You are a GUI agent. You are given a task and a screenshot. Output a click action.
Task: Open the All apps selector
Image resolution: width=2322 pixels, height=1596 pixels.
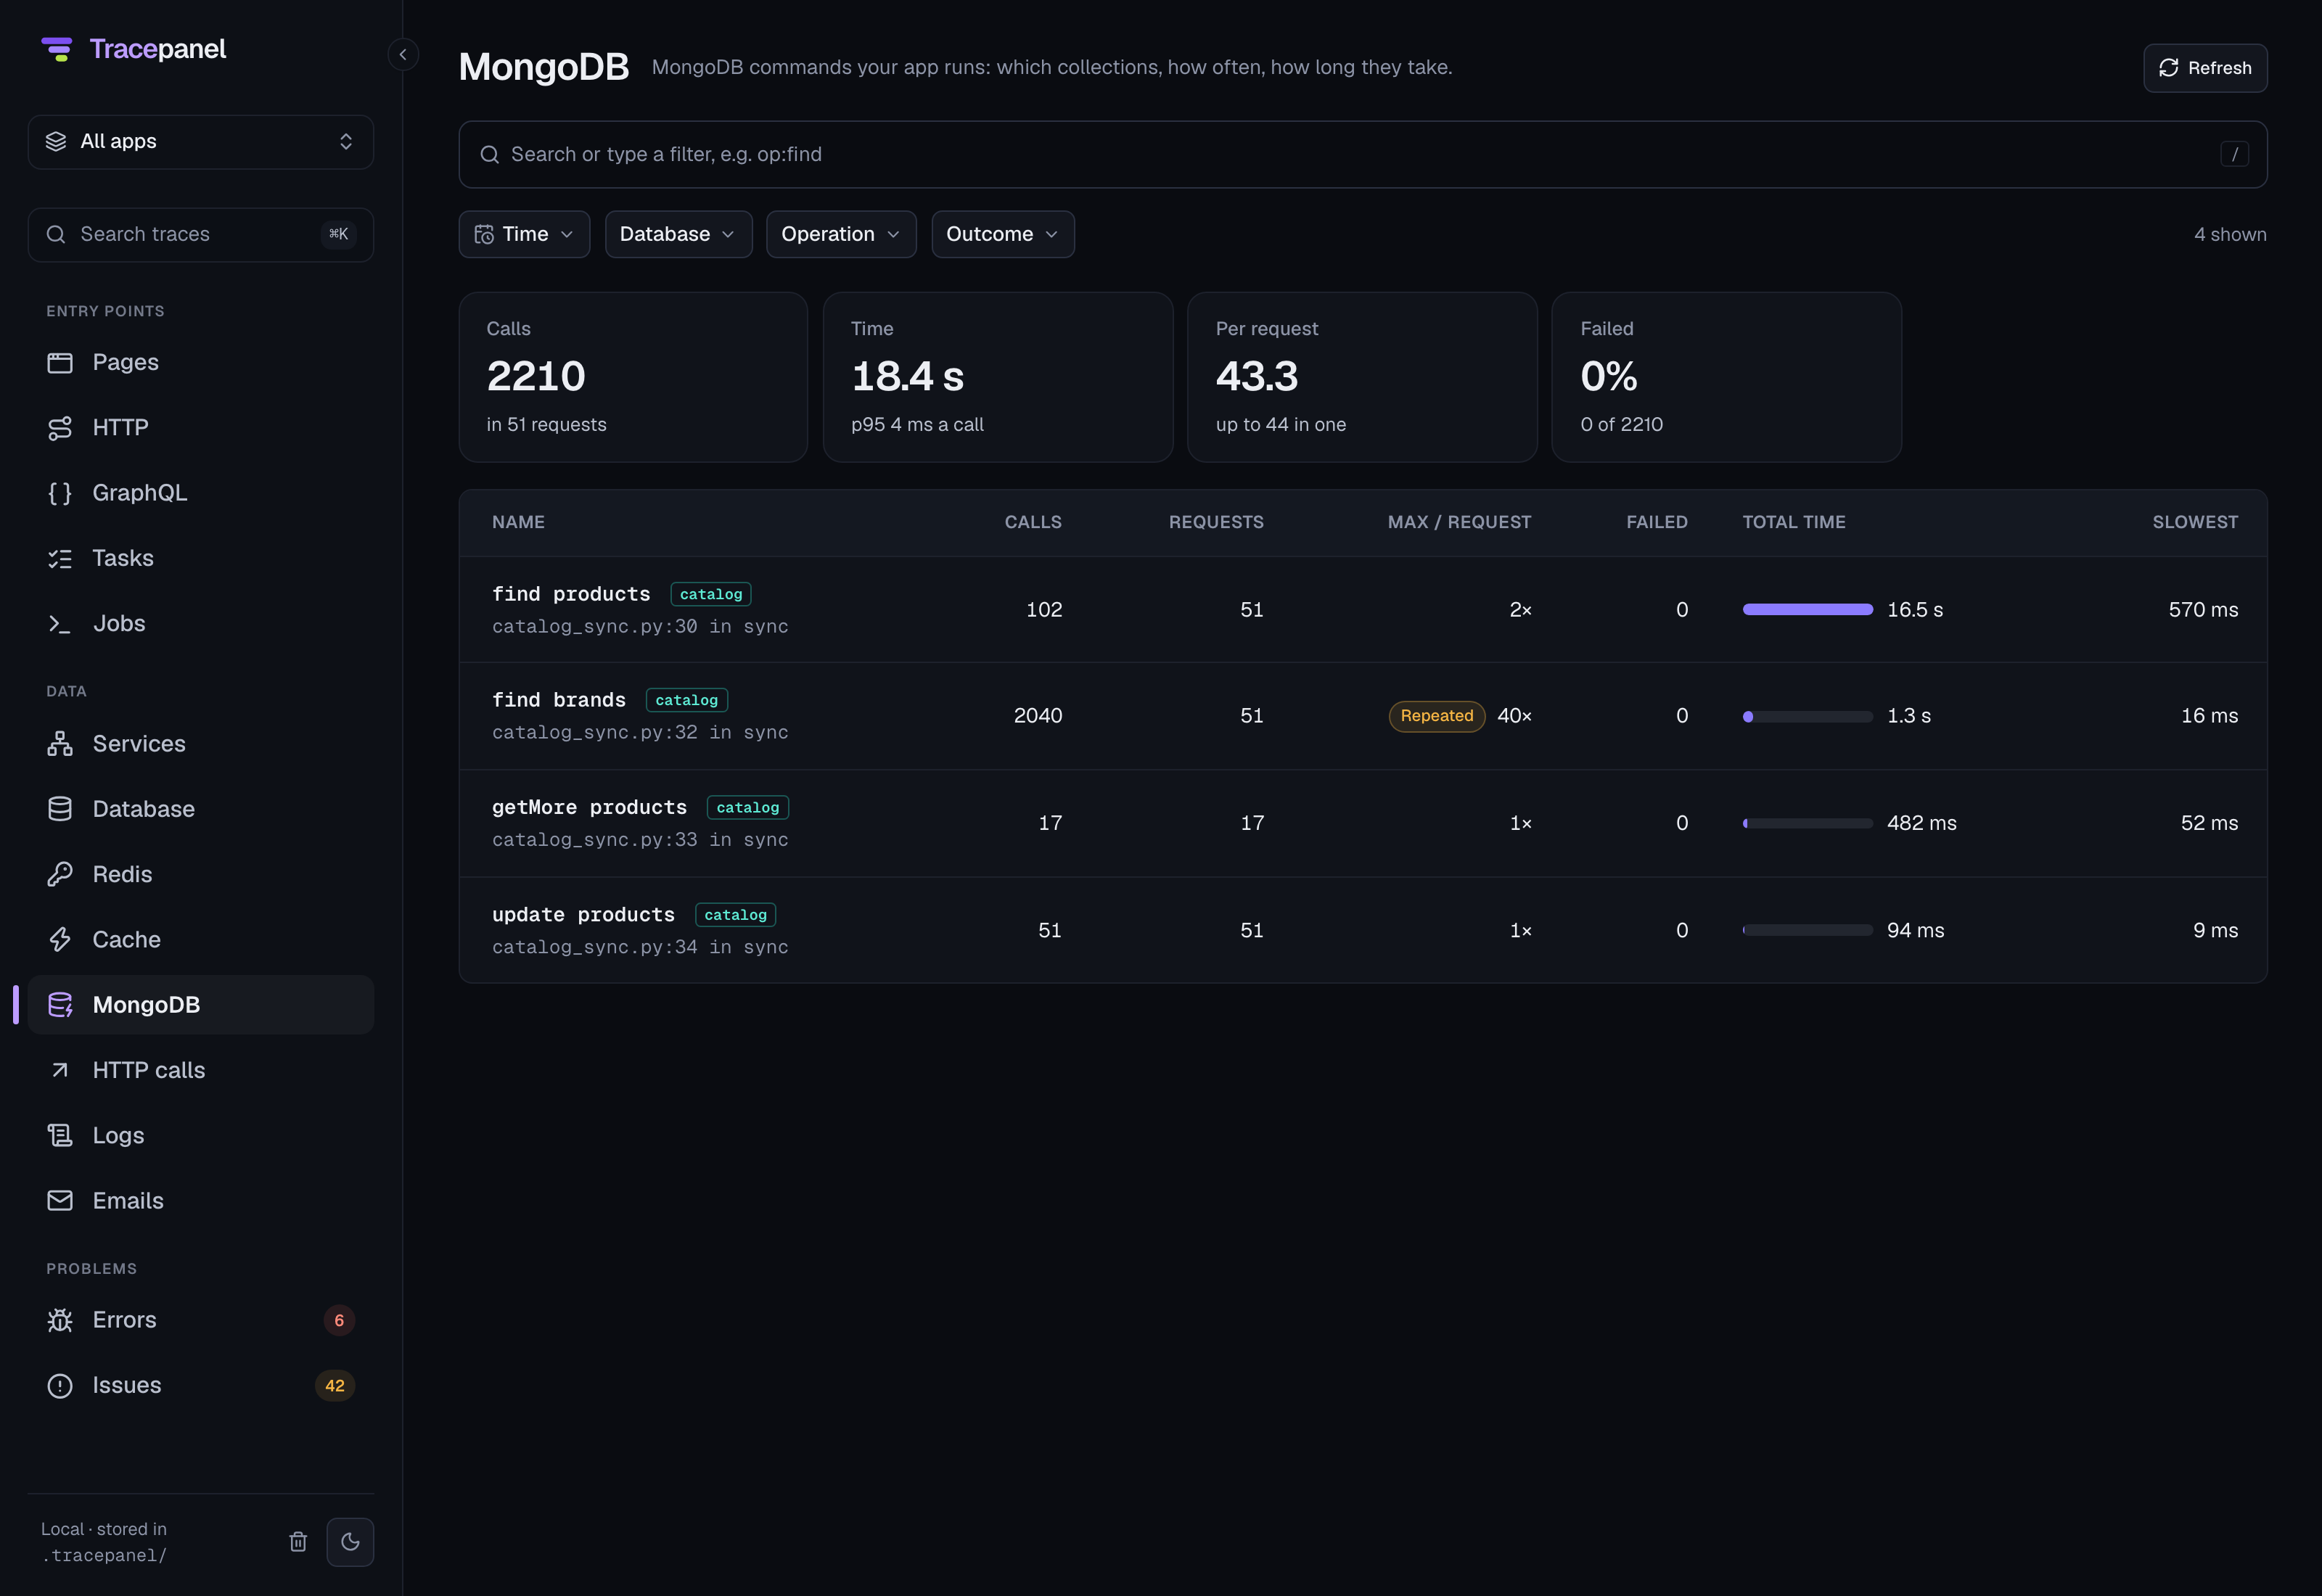pyautogui.click(x=201, y=142)
